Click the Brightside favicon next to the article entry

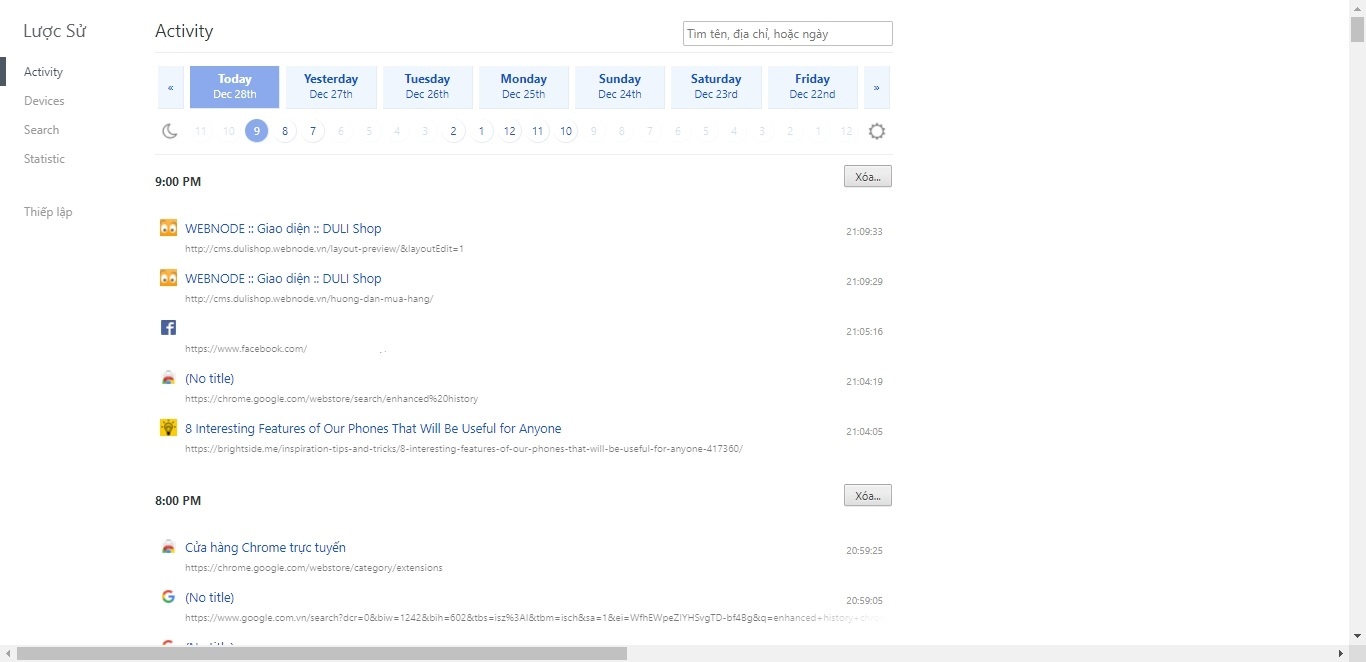click(168, 428)
